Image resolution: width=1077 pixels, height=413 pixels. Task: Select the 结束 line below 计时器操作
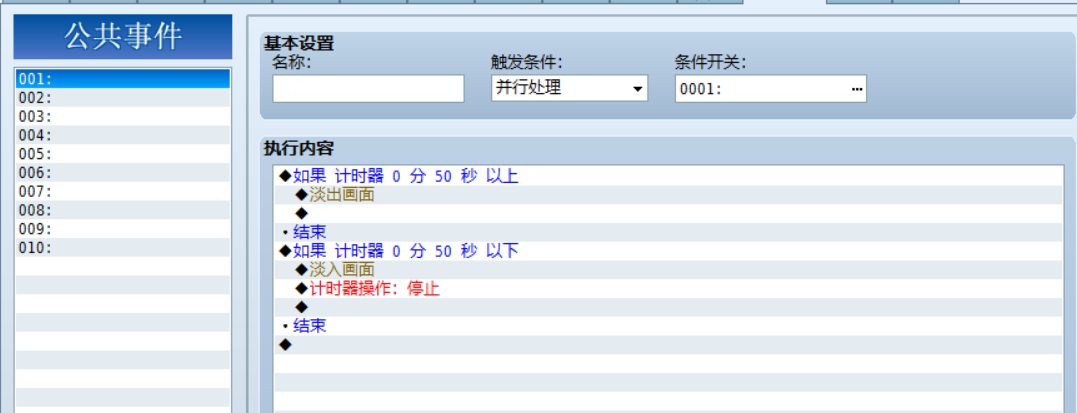click(x=668, y=326)
